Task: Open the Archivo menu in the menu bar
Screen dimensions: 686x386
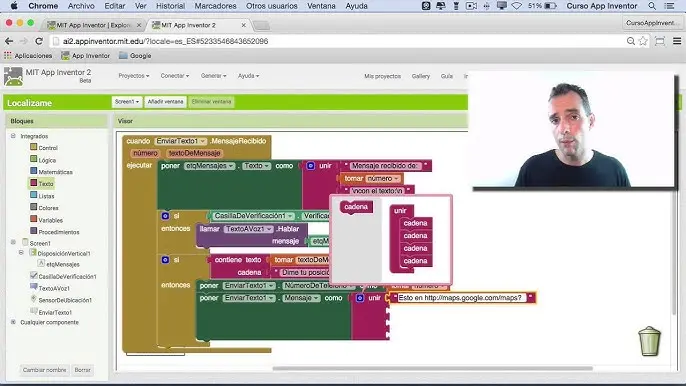Action: click(x=81, y=6)
